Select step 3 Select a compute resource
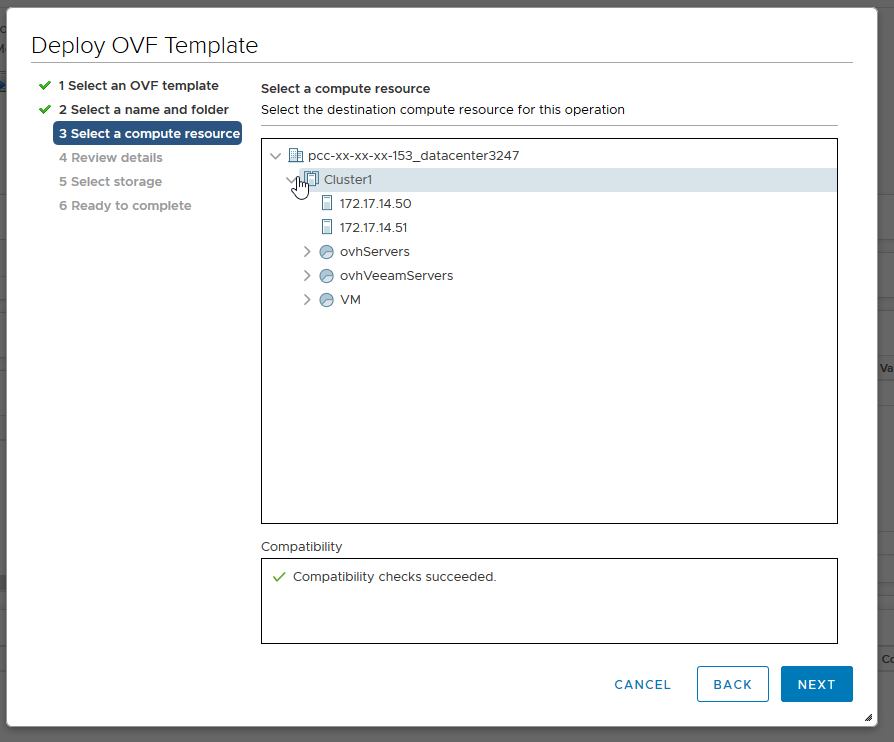 pos(148,134)
